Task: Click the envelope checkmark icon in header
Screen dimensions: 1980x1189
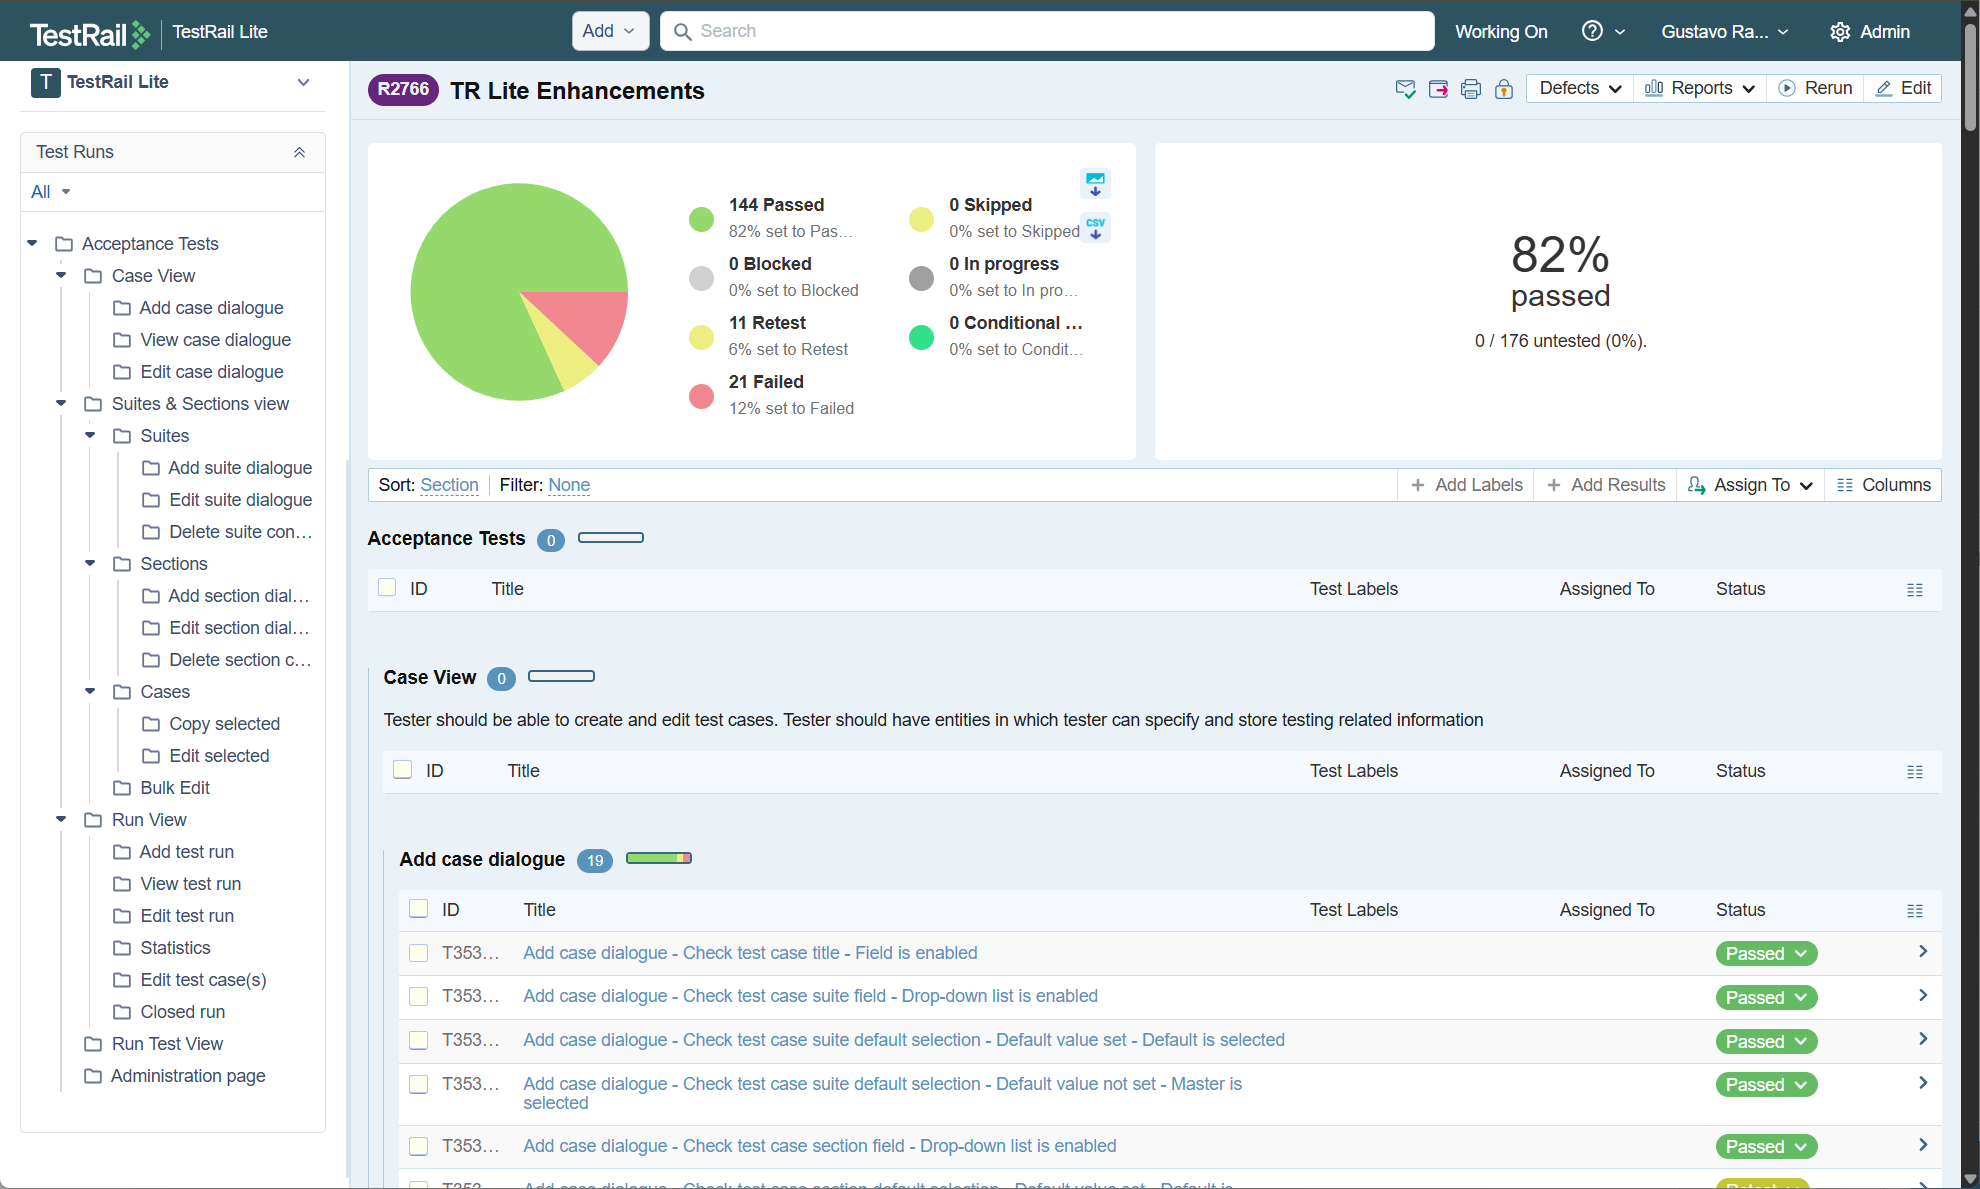Action: coord(1405,89)
